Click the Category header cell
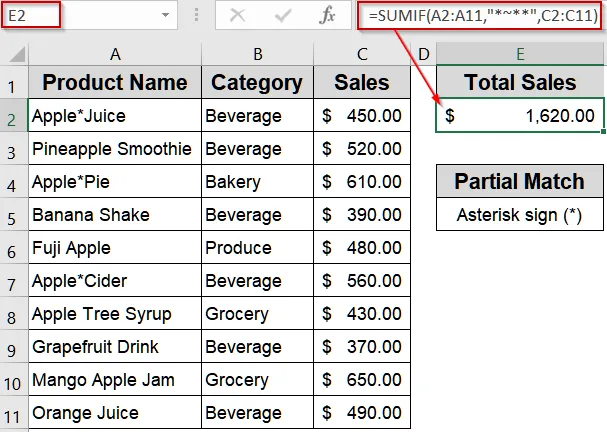Image resolution: width=607 pixels, height=432 pixels. click(x=257, y=82)
